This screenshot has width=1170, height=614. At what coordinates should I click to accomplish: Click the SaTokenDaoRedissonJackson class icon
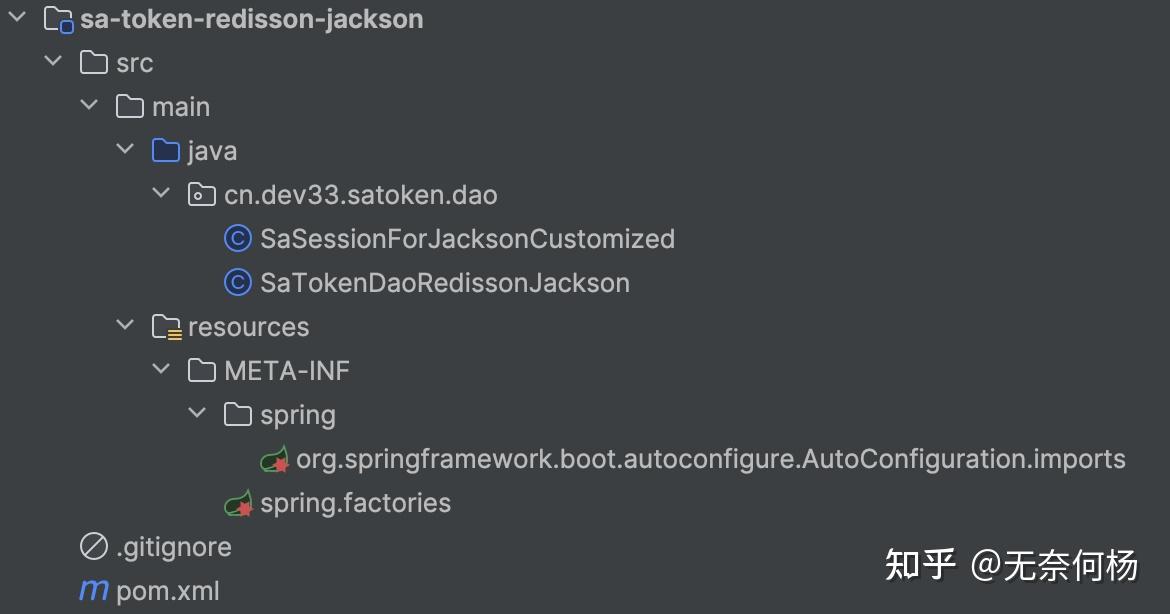[x=238, y=283]
